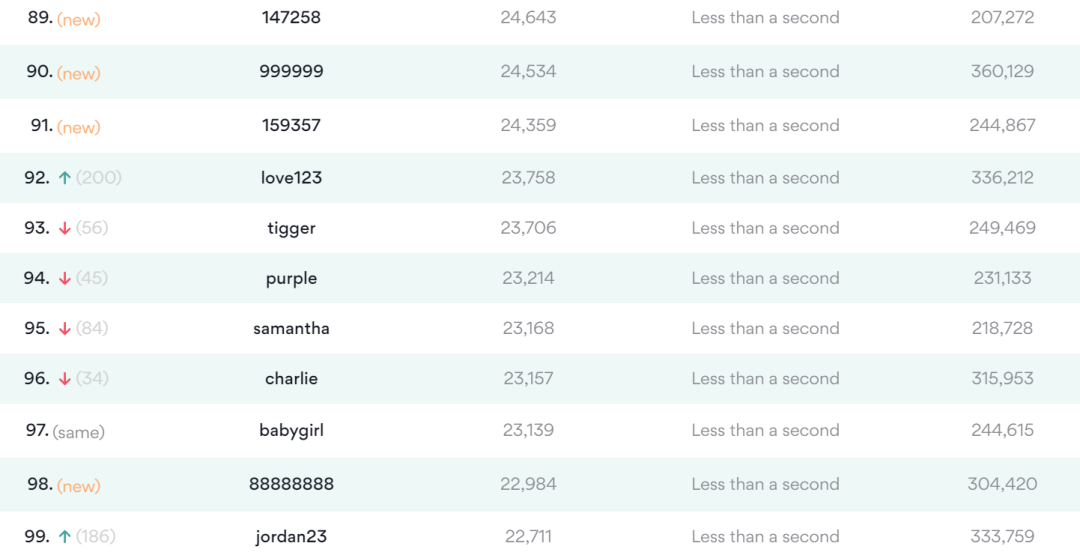Click the green up arrow beside rank 99
Image resolution: width=1080 pixels, height=558 pixels.
(x=65, y=536)
